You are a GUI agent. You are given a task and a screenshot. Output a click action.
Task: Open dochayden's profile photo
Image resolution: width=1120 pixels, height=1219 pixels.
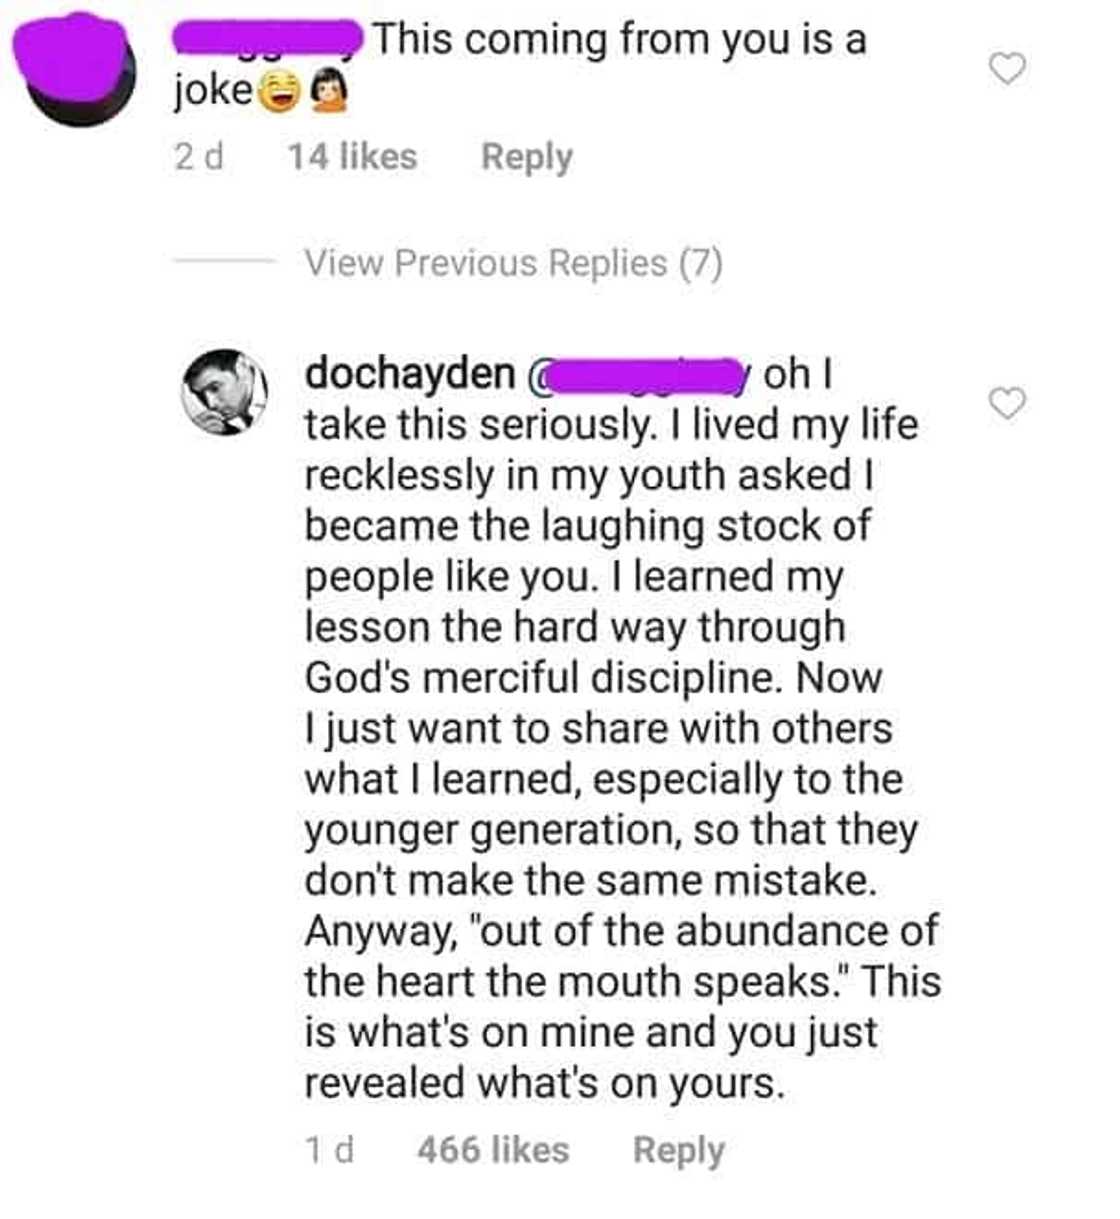[x=226, y=391]
